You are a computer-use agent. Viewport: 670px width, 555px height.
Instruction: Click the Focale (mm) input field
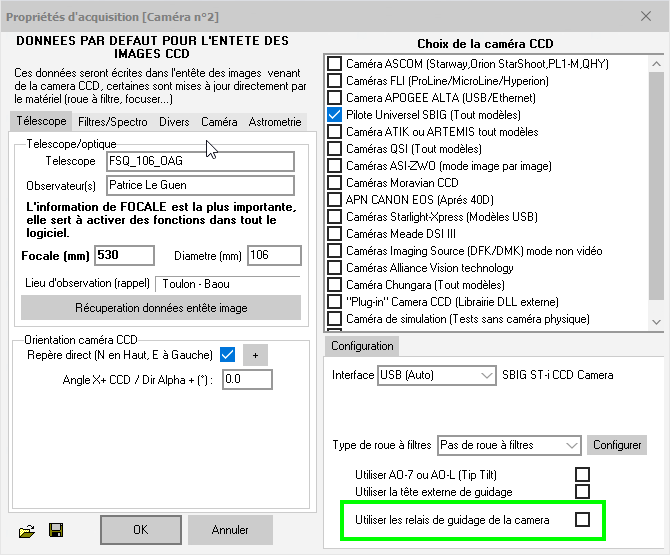124,255
